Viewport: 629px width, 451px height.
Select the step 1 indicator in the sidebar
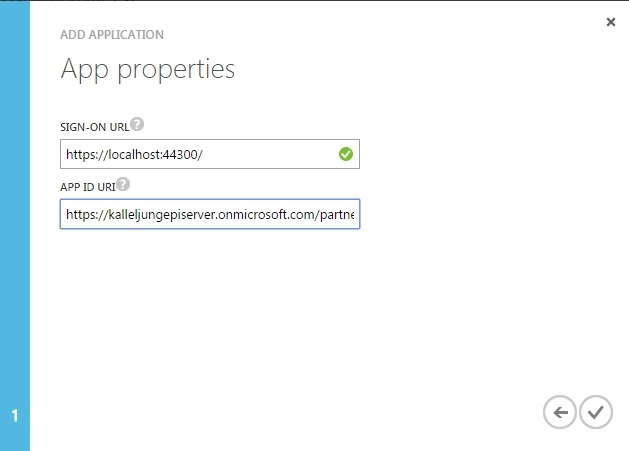(x=15, y=414)
